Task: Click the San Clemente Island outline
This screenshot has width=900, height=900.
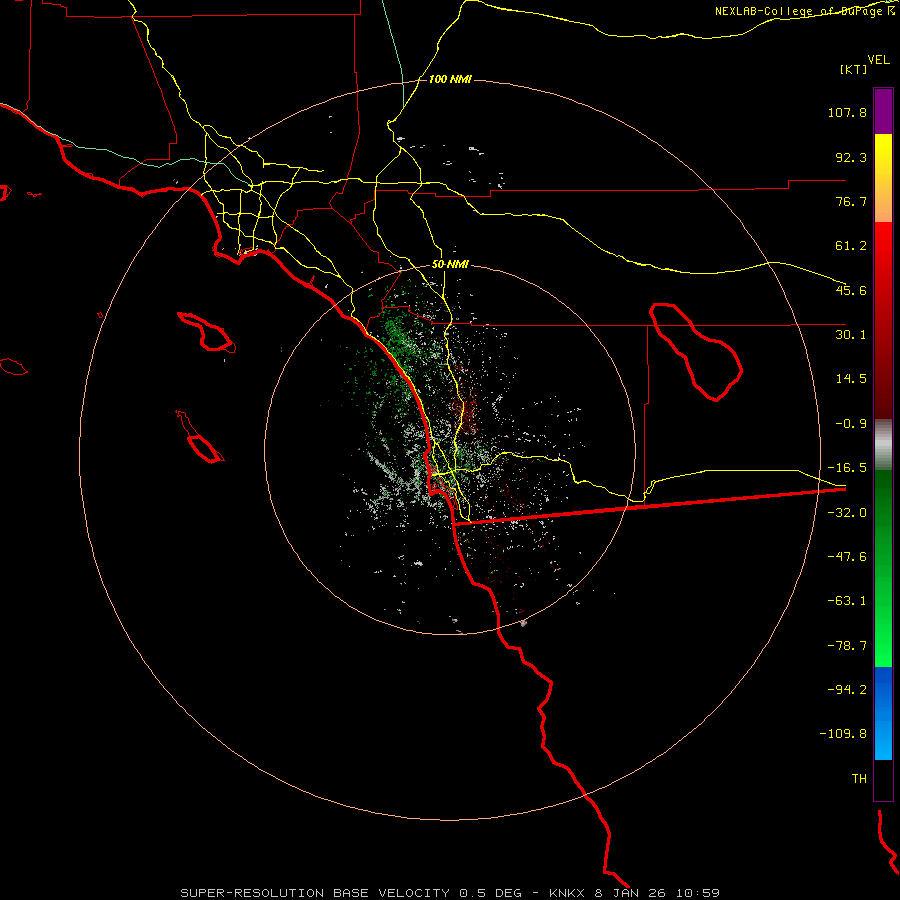Action: point(200,437)
